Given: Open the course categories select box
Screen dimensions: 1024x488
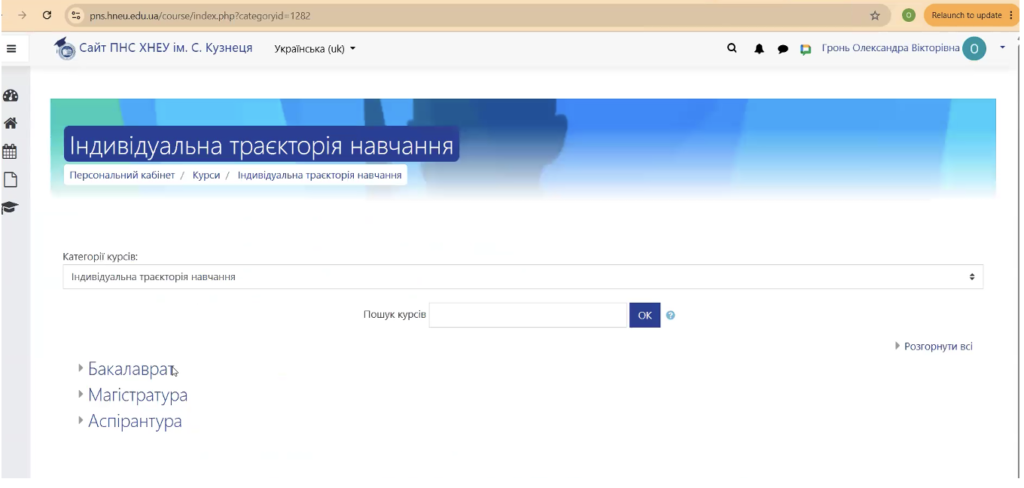Looking at the screenshot, I should pyautogui.click(x=522, y=277).
